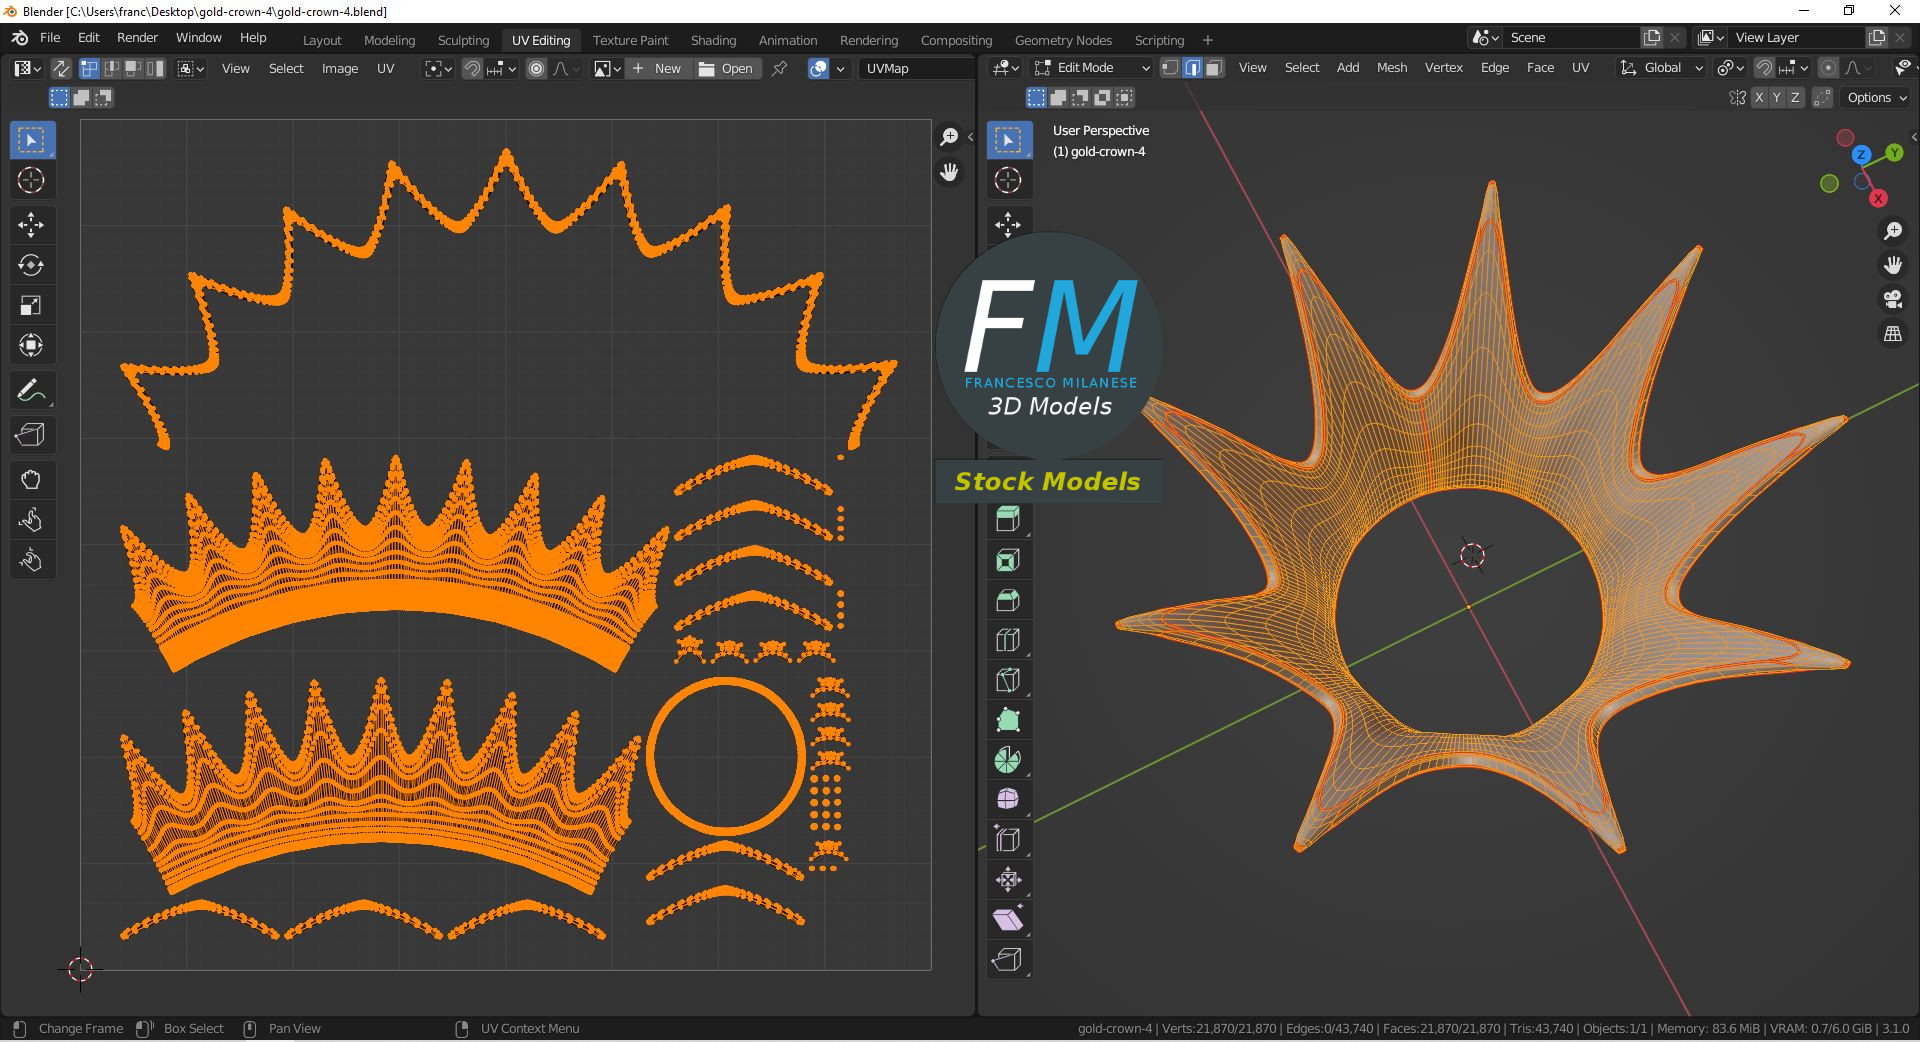Select the UV Grab sculpt tool
Image resolution: width=1920 pixels, height=1042 pixels.
click(x=31, y=480)
